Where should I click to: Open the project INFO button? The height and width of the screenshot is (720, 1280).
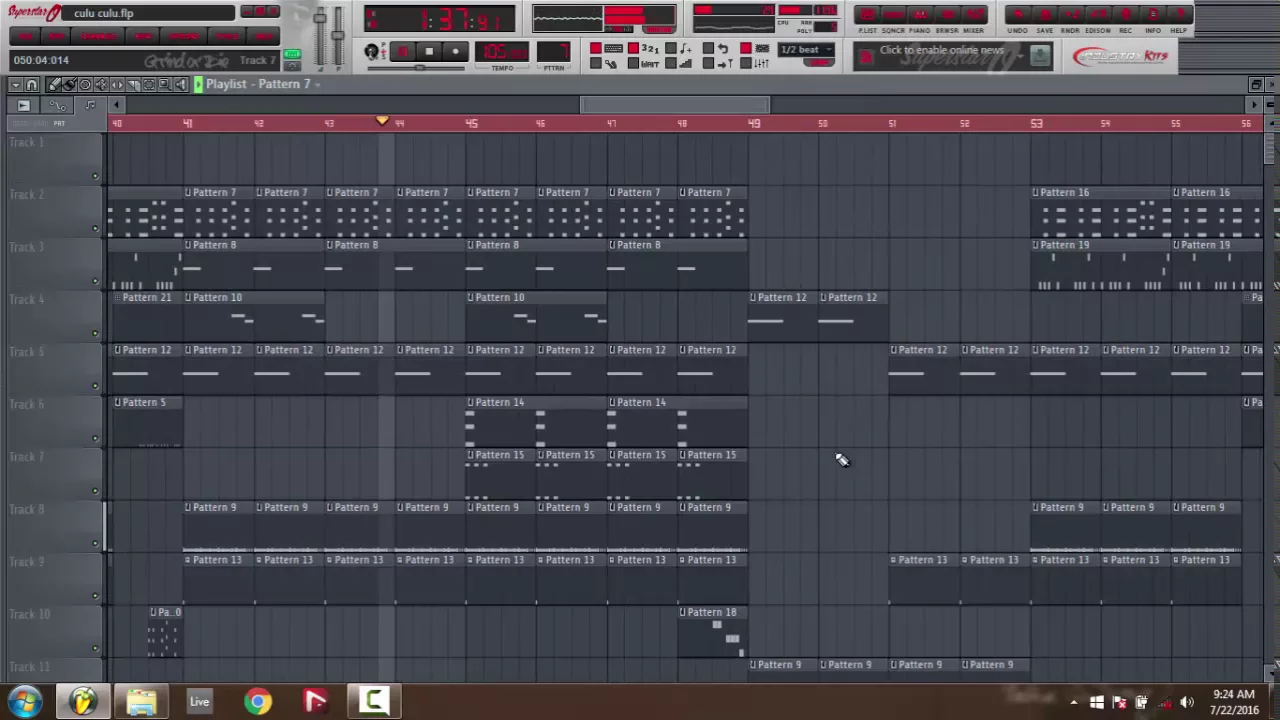pyautogui.click(x=1153, y=14)
